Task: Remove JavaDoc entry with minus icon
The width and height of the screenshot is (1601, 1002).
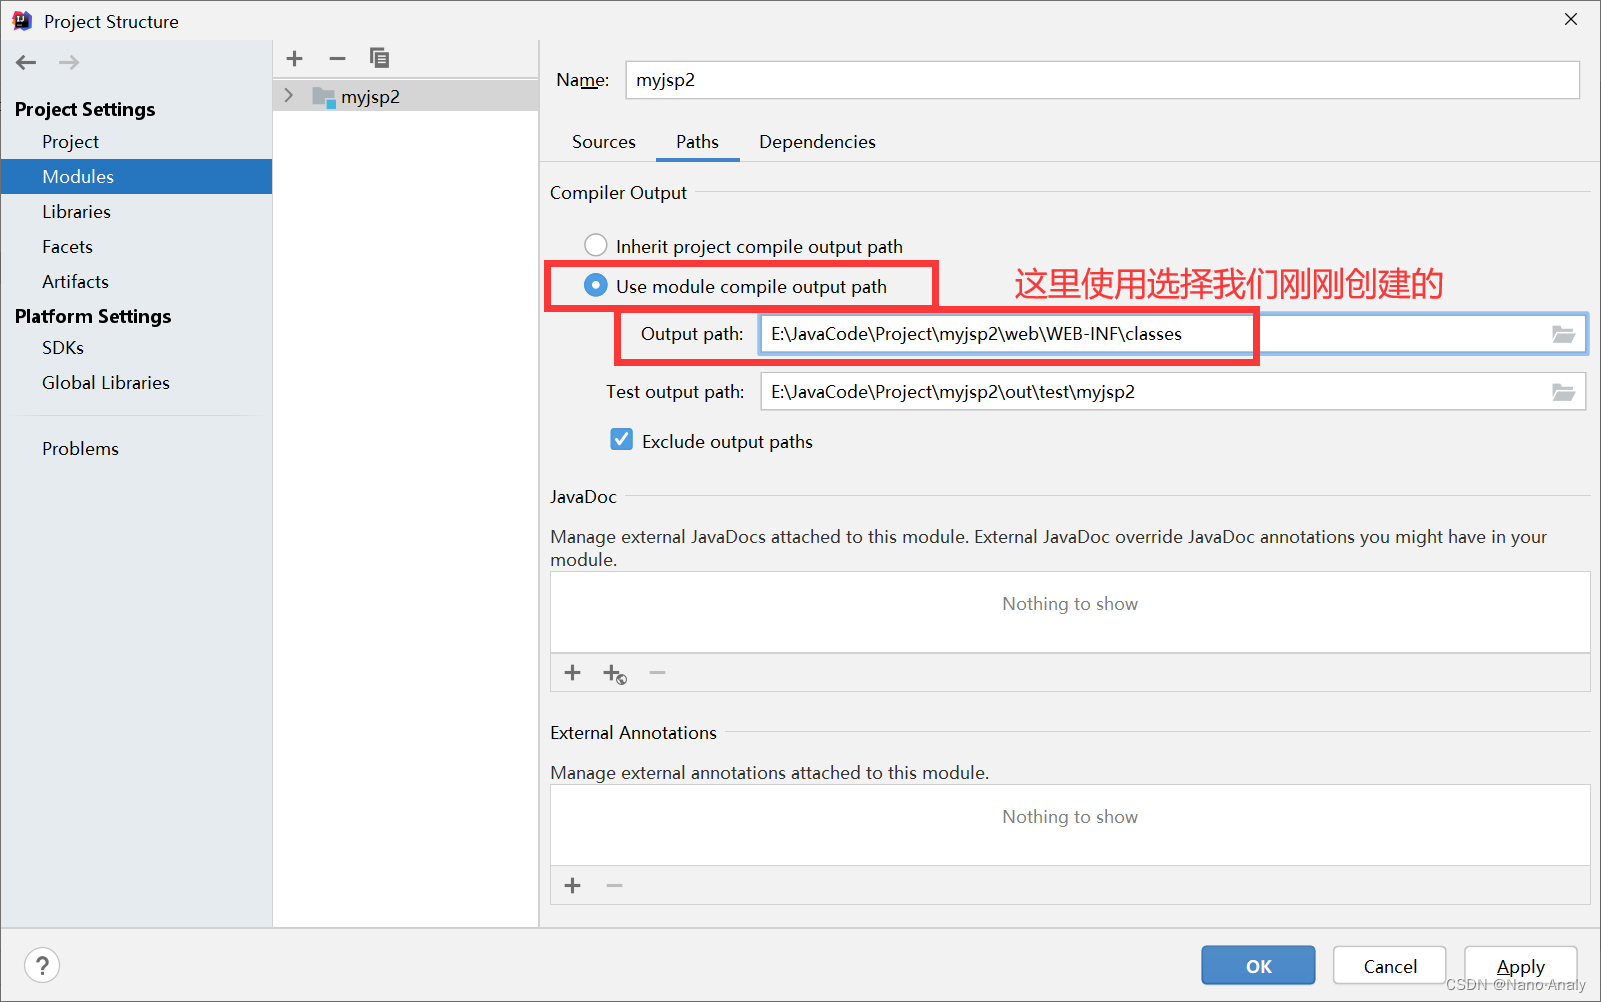Action: [657, 673]
